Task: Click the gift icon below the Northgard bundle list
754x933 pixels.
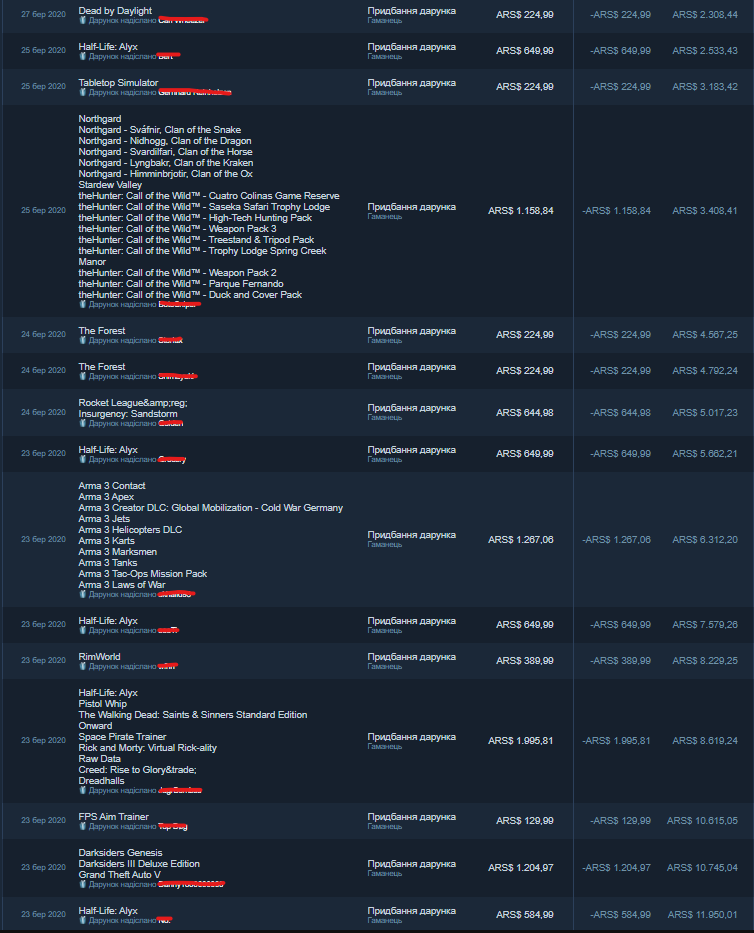Action: [83, 304]
